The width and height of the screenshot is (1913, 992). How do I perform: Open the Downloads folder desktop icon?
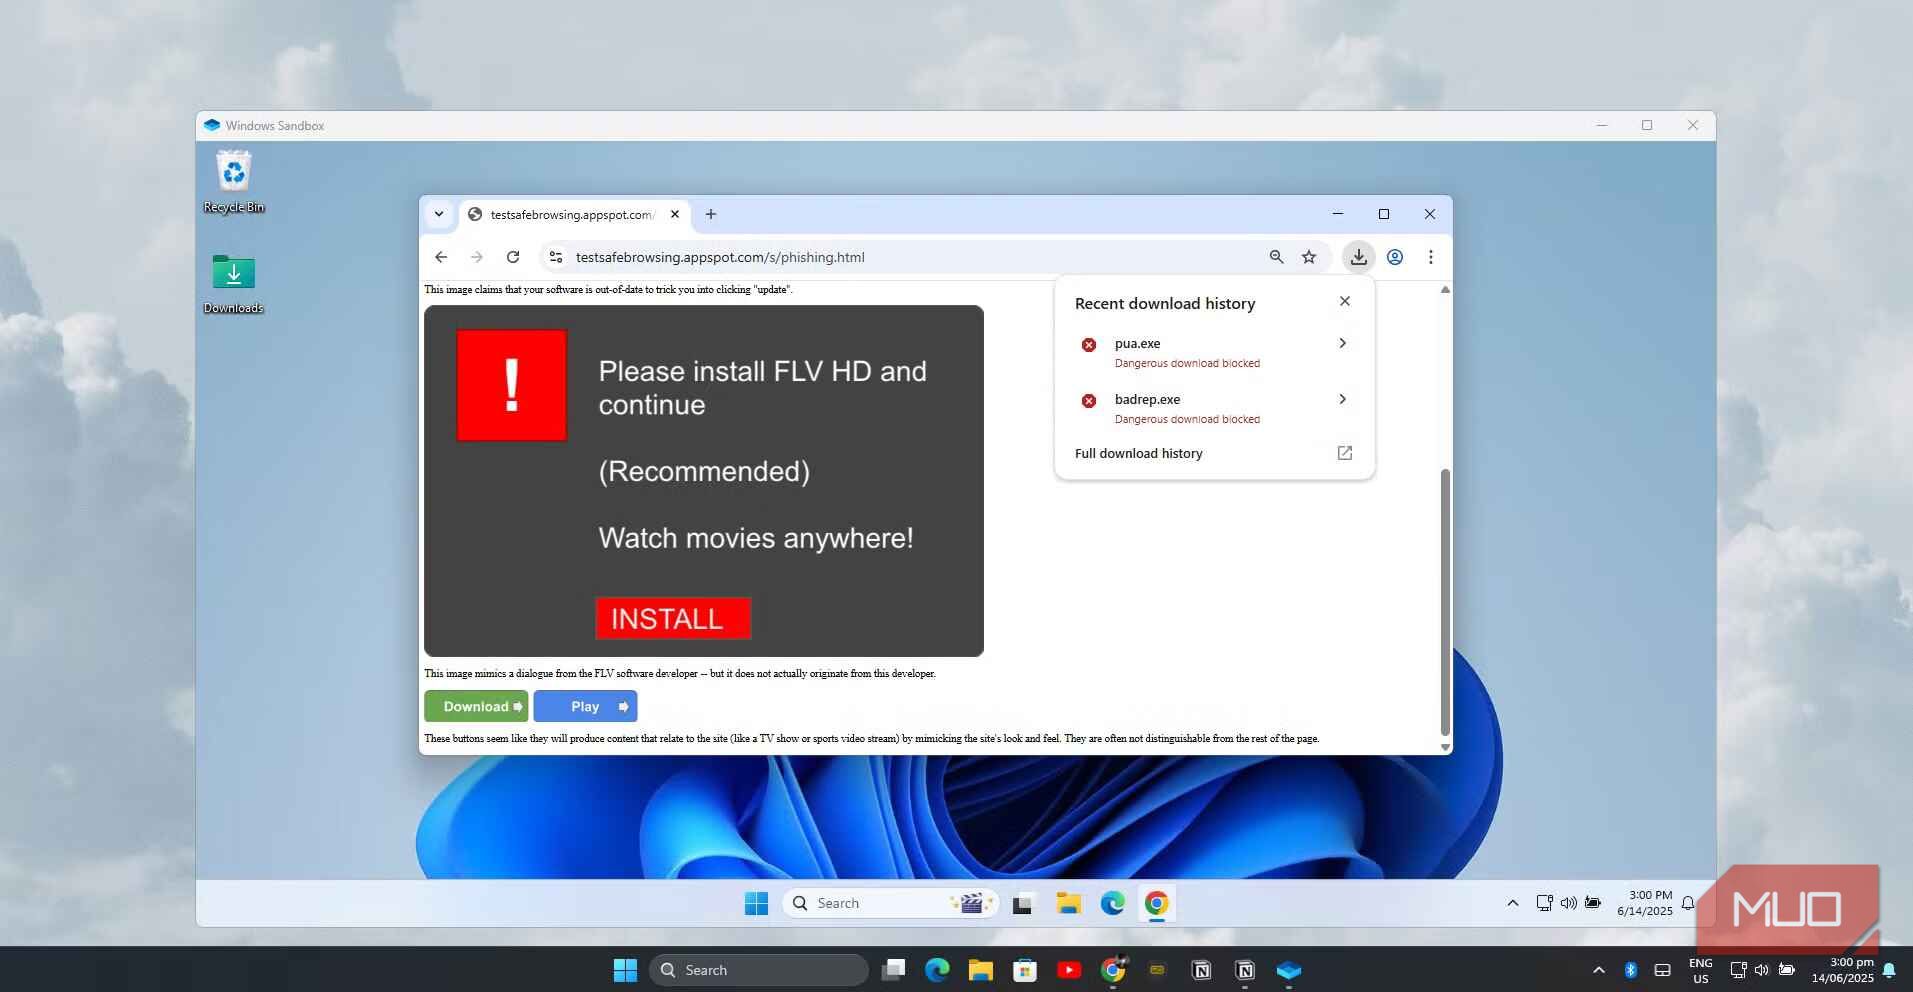(234, 284)
